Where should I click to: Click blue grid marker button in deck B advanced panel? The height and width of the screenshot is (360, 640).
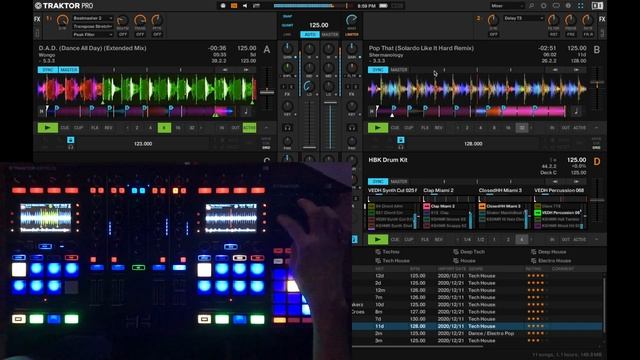point(400,140)
